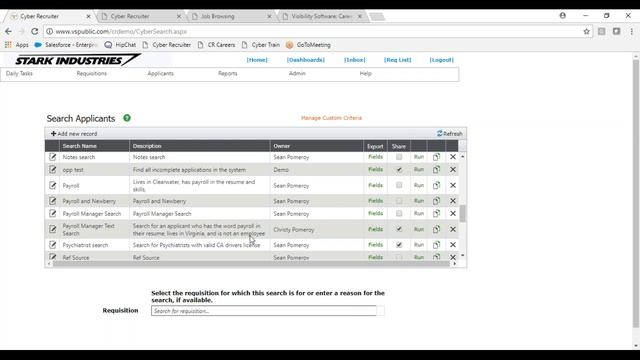Open the Chrome profile icon
The width and height of the screenshot is (640, 360).
[562, 16]
